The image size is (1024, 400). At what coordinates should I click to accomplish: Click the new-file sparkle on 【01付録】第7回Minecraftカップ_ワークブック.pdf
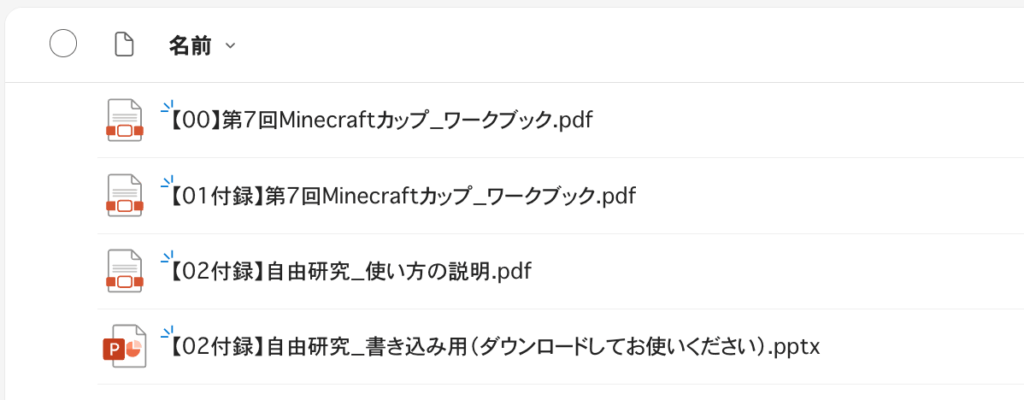[167, 181]
